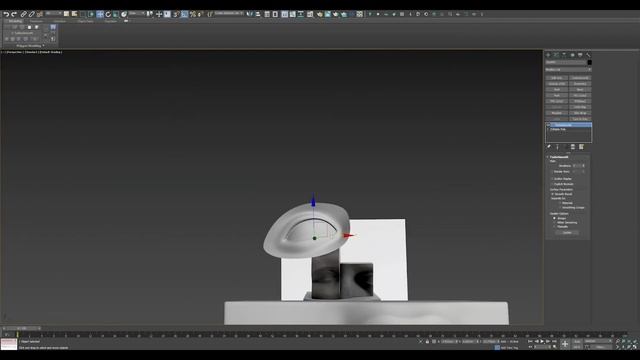Toggle the Angle Snap button
This screenshot has width=640, height=360.
(x=184, y=14)
